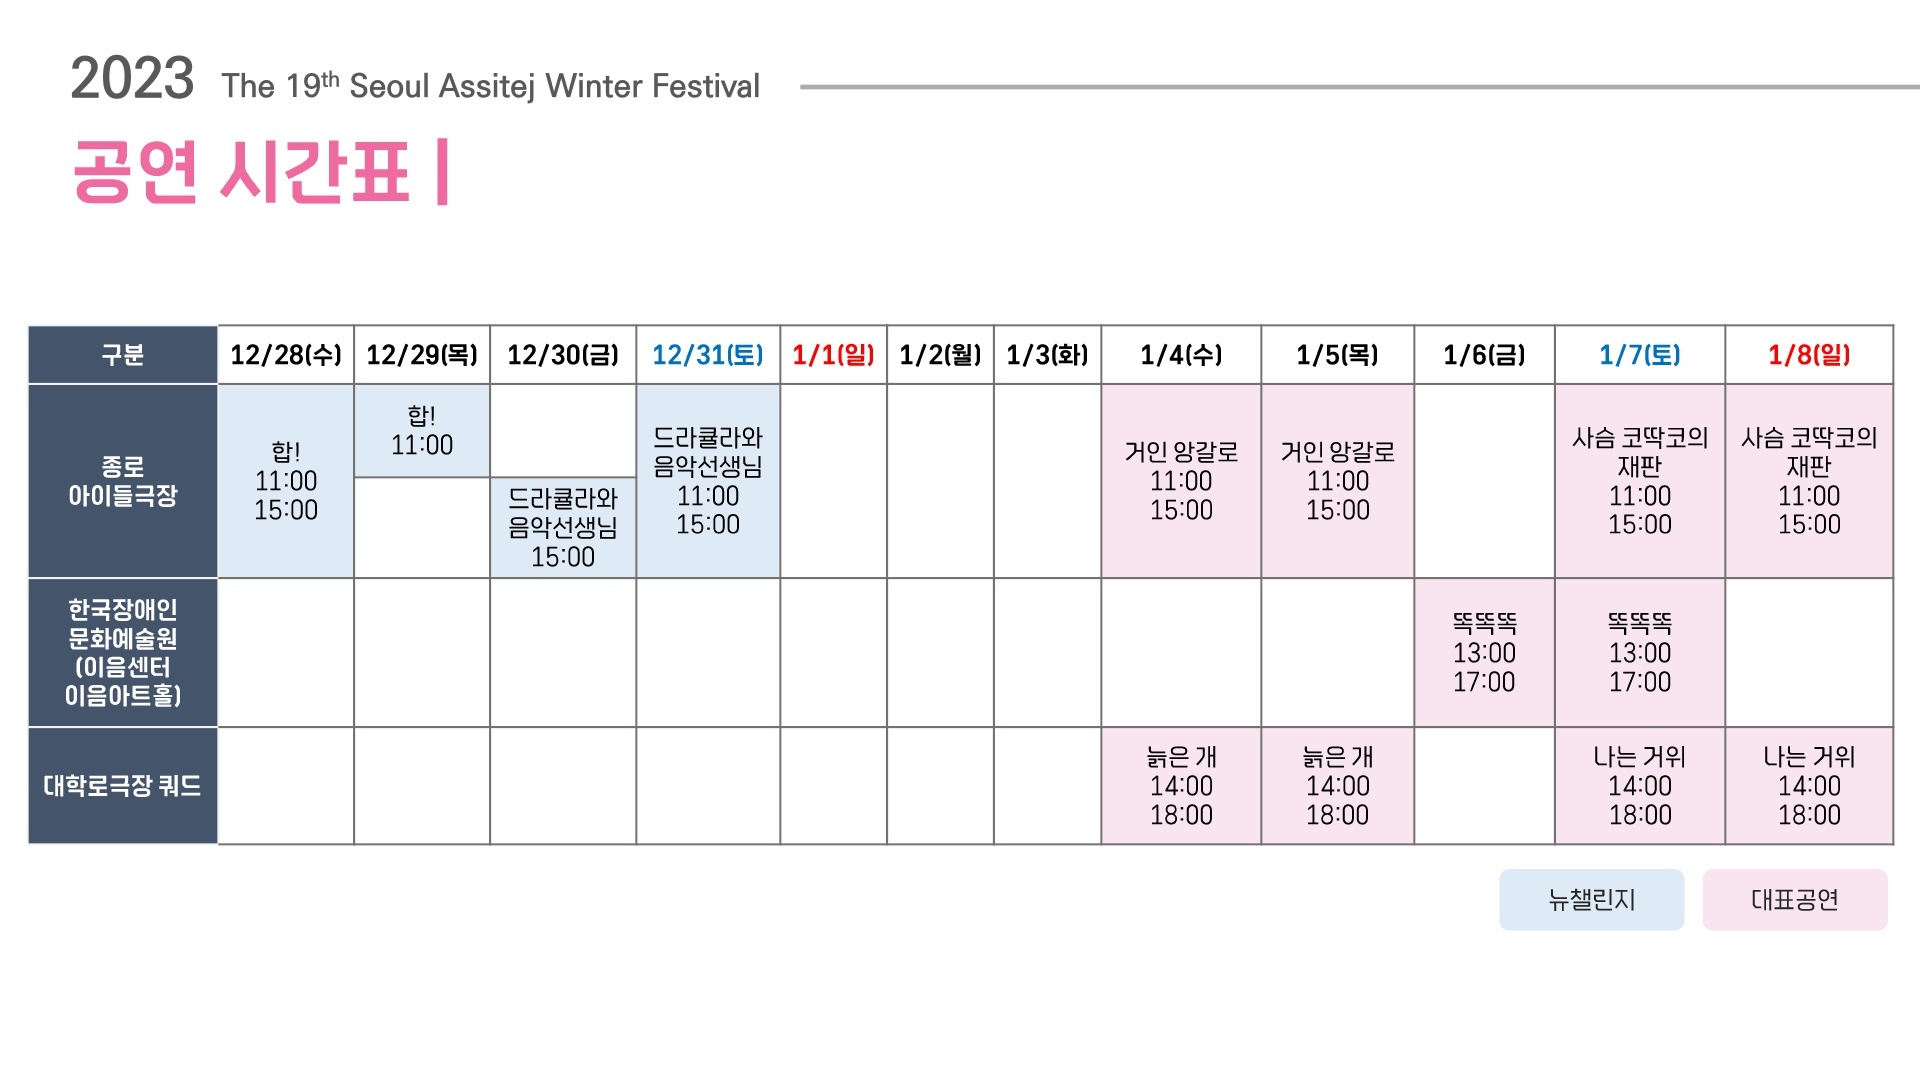
Task: Click the 구분 header cell
Action: click(122, 355)
